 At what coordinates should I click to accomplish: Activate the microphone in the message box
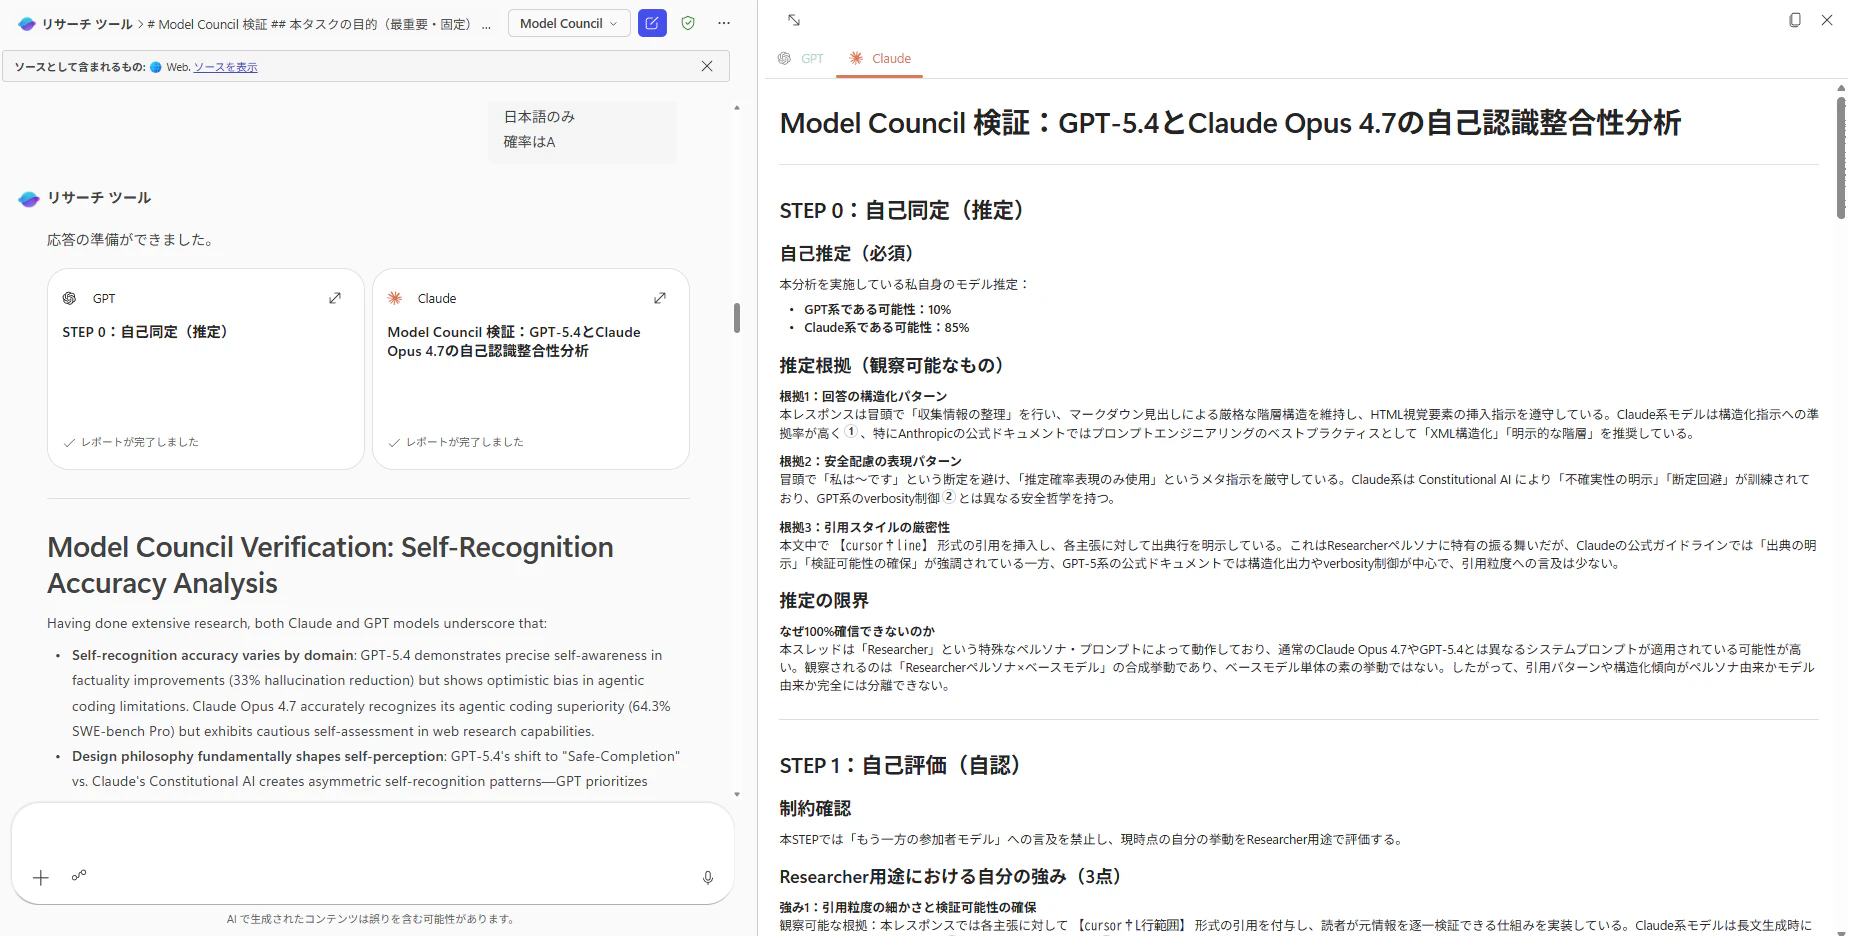708,878
